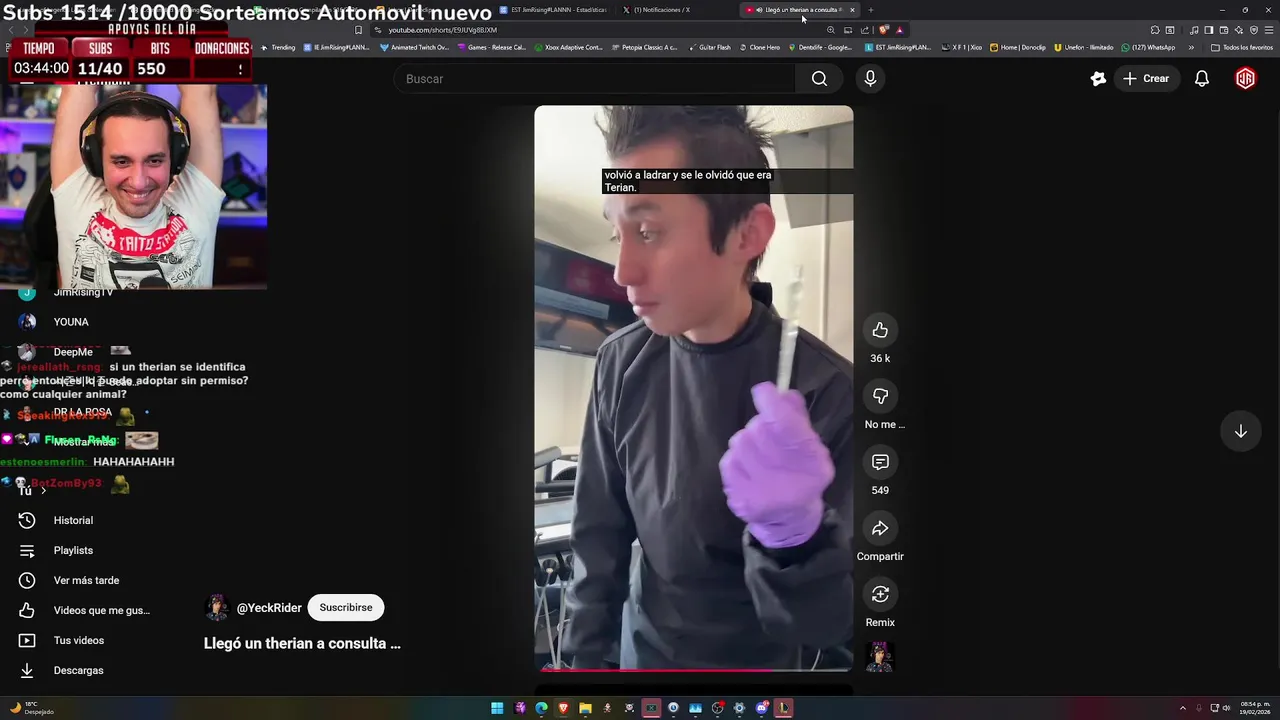1280x720 pixels.
Task: Open Todos los favoritos folder
Action: [x=1241, y=47]
